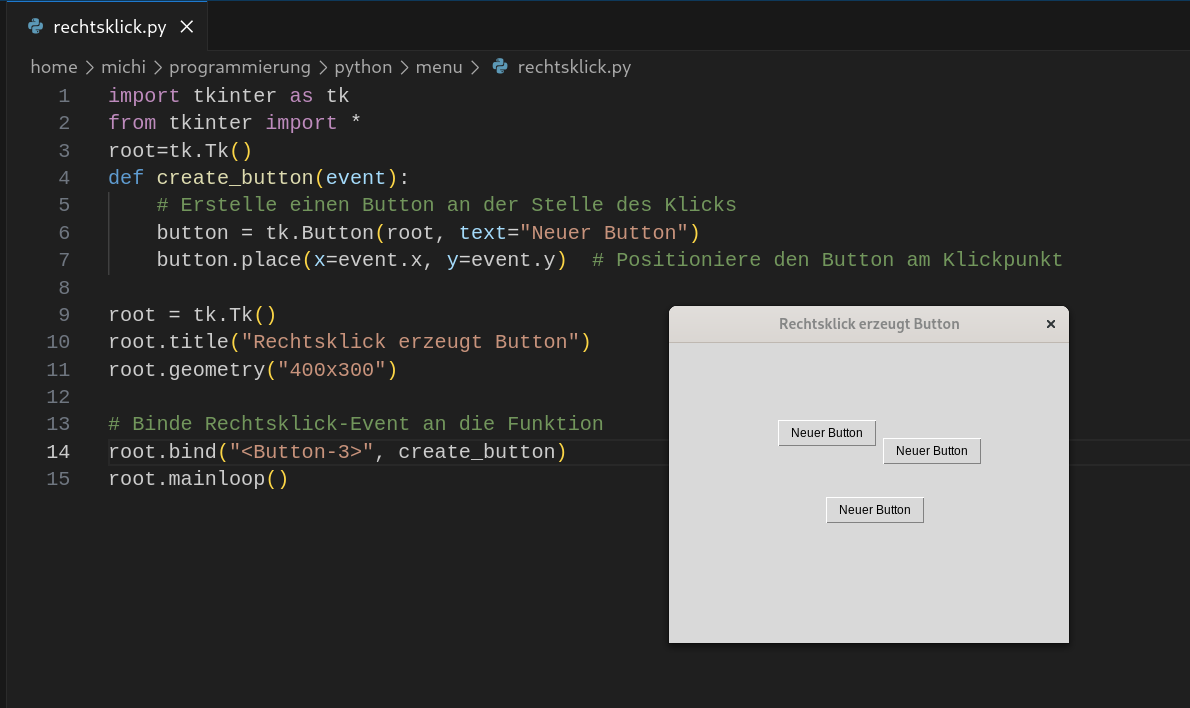This screenshot has height=708, width=1190.
Task: Click the Python icon in rechtsklick.py tab
Action: pos(35,27)
